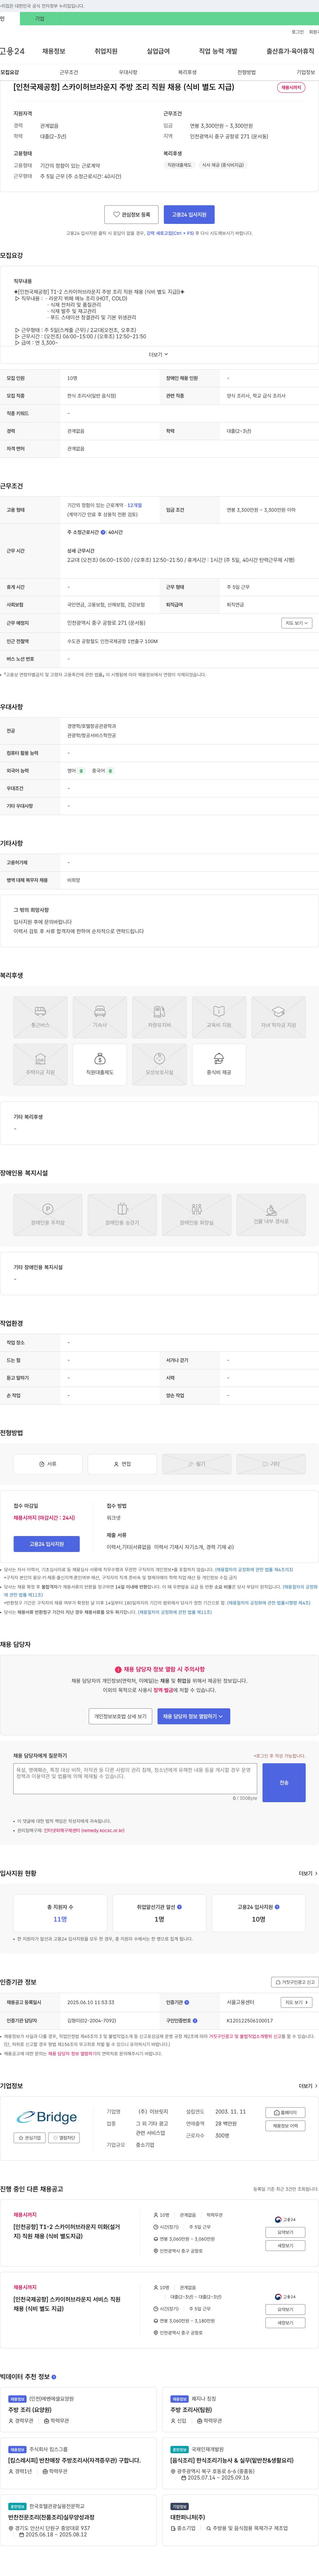Click the company 홈페이지 button
The height and width of the screenshot is (2576, 319).
click(x=285, y=2113)
